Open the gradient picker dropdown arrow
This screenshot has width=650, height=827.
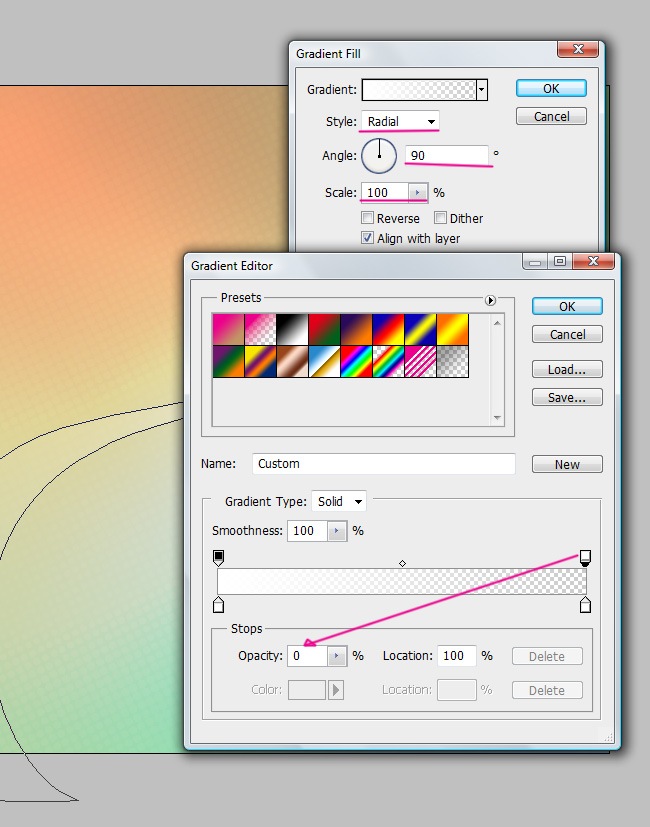tap(482, 90)
